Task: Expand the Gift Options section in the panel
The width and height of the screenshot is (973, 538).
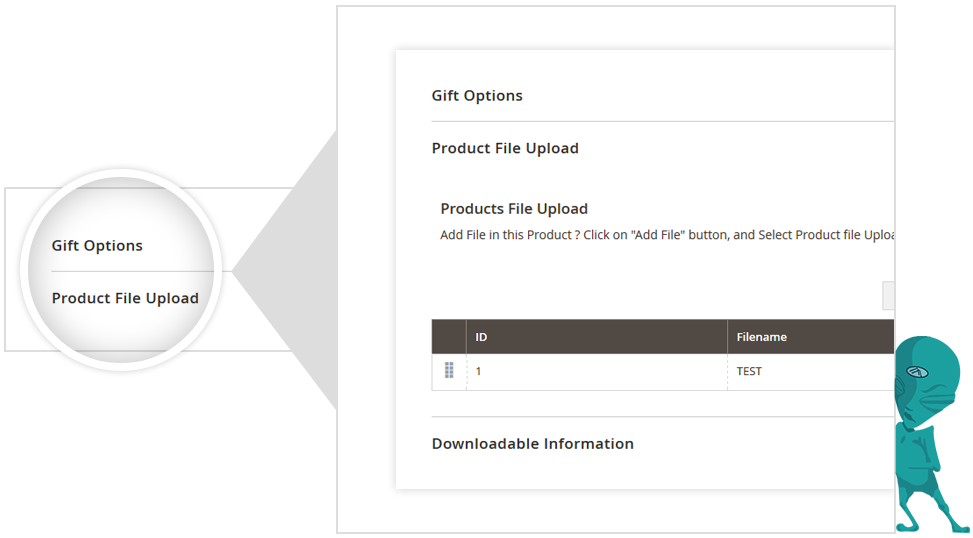Action: [477, 96]
